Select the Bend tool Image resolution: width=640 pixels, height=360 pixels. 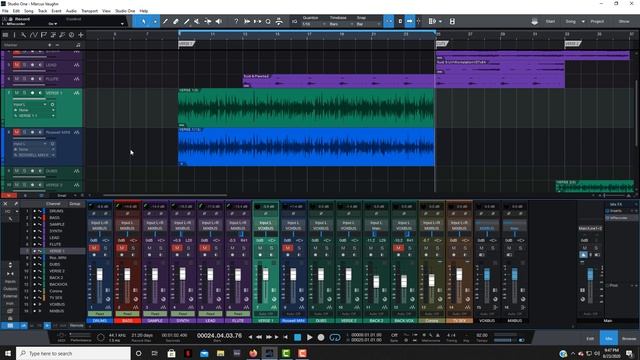[208, 21]
